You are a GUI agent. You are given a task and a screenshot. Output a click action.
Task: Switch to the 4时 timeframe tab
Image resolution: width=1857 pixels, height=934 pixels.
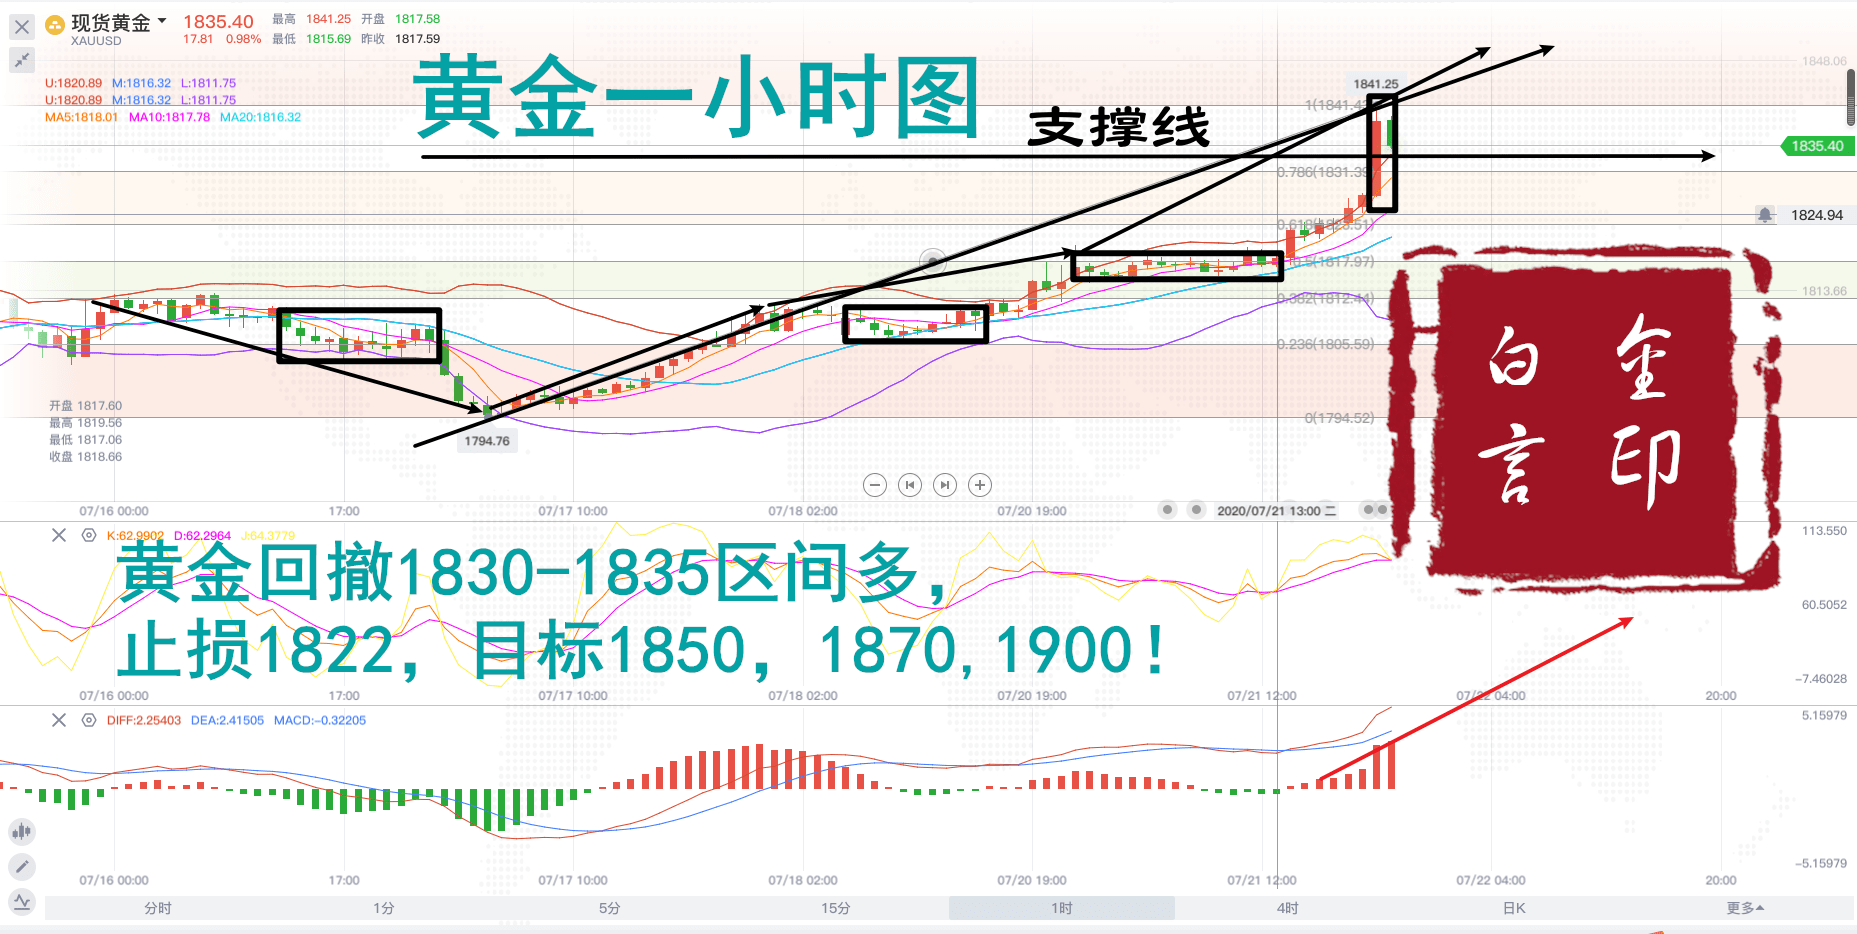1288,908
